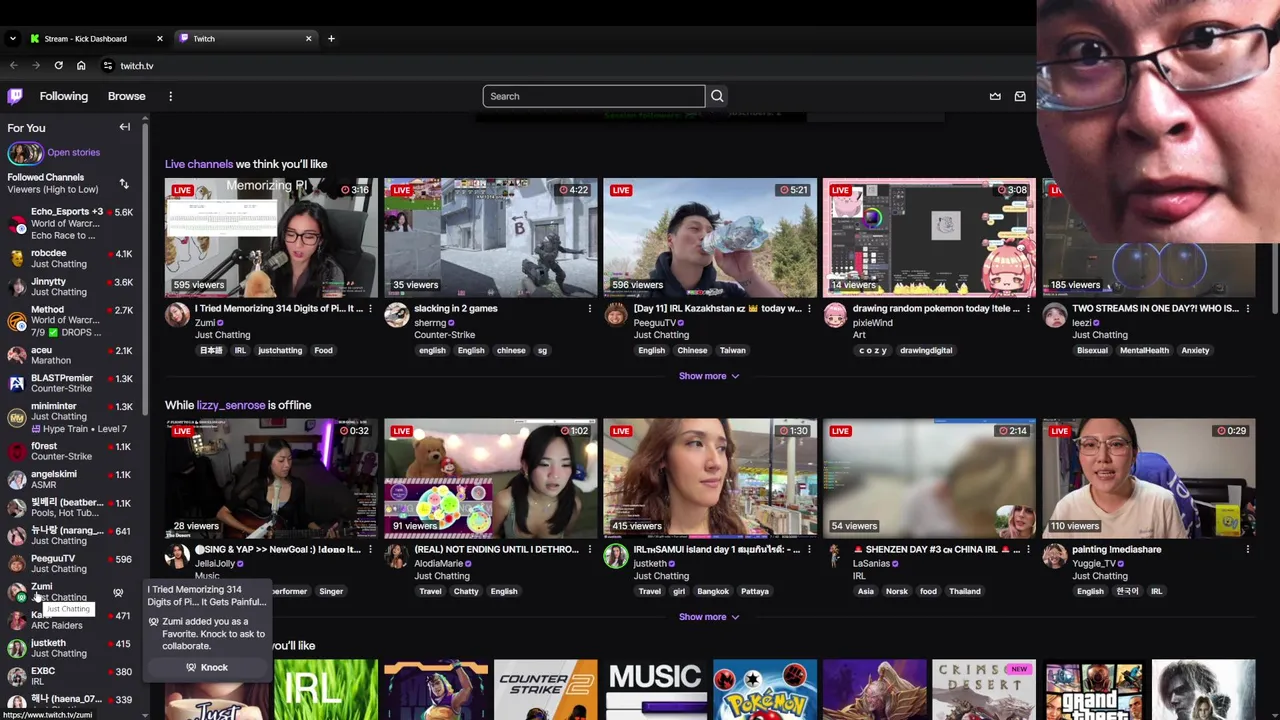The image size is (1280, 720).
Task: Select the MentalHealth tag on leezi stream
Action: tap(1144, 351)
